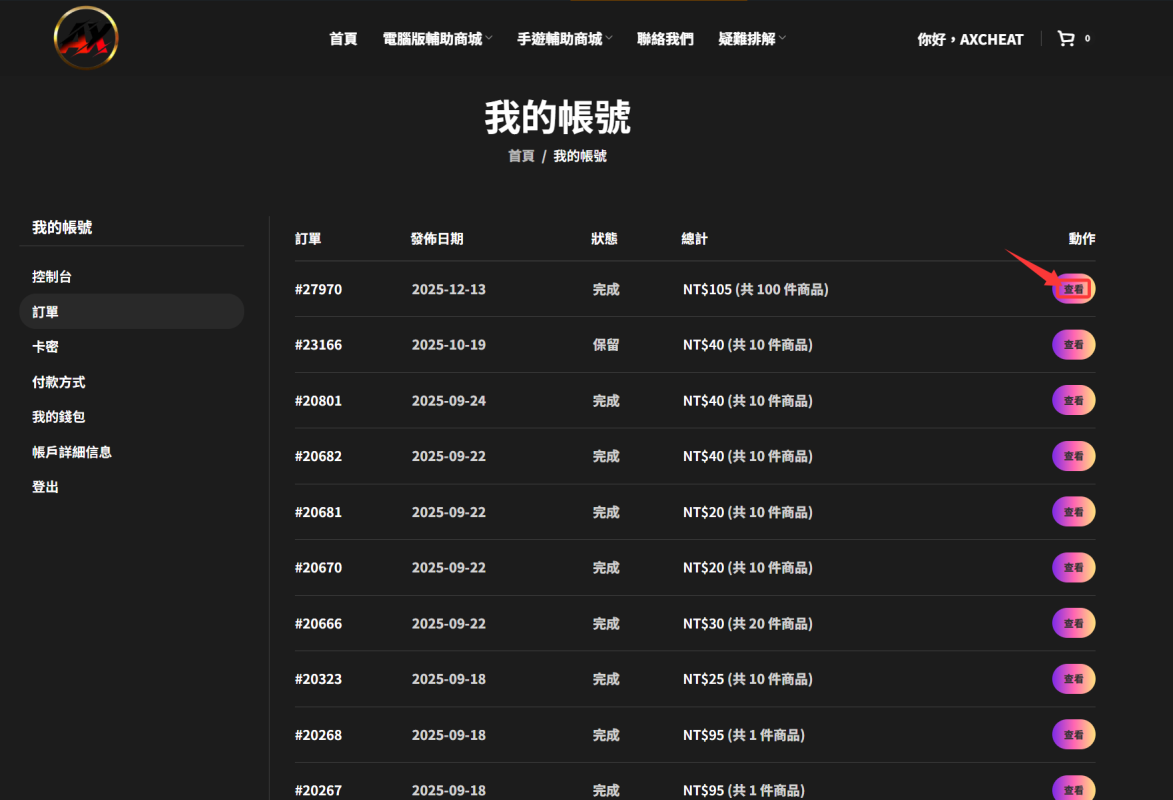Click the AX site logo

tap(86, 37)
